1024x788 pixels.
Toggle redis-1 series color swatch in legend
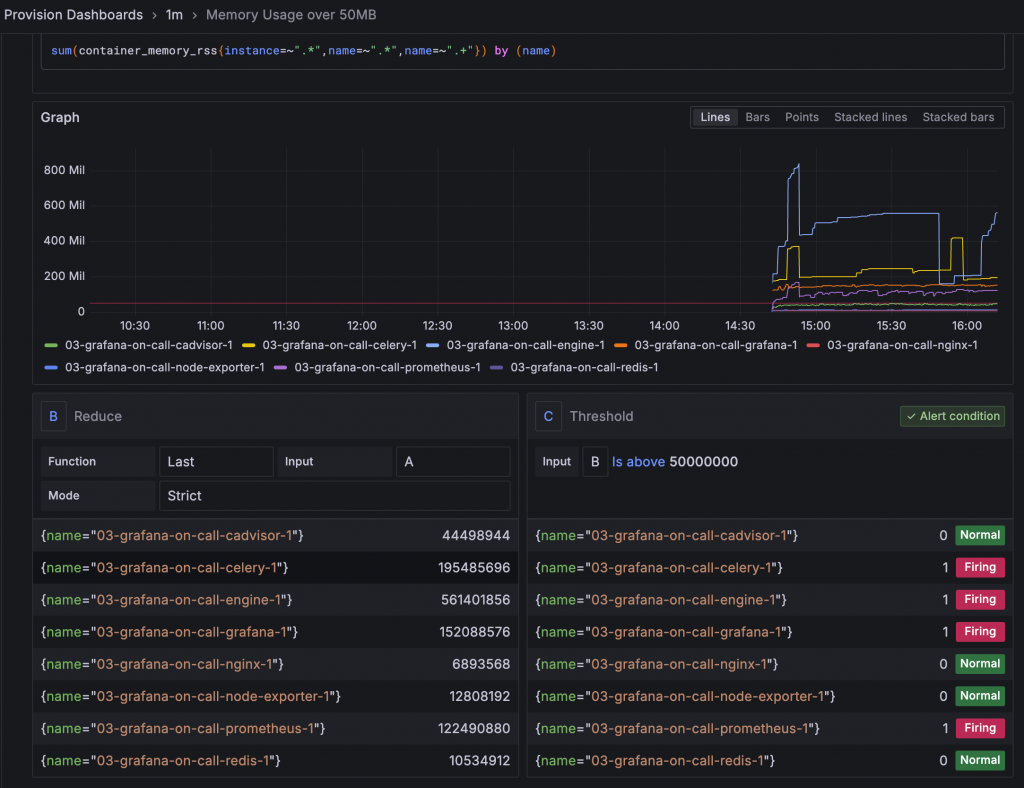[496, 368]
